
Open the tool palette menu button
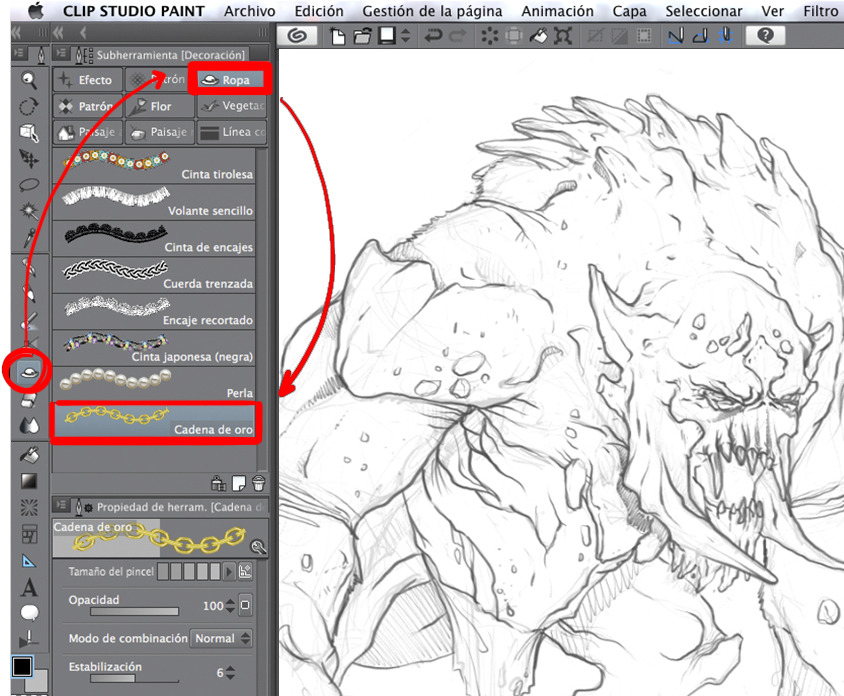point(19,53)
